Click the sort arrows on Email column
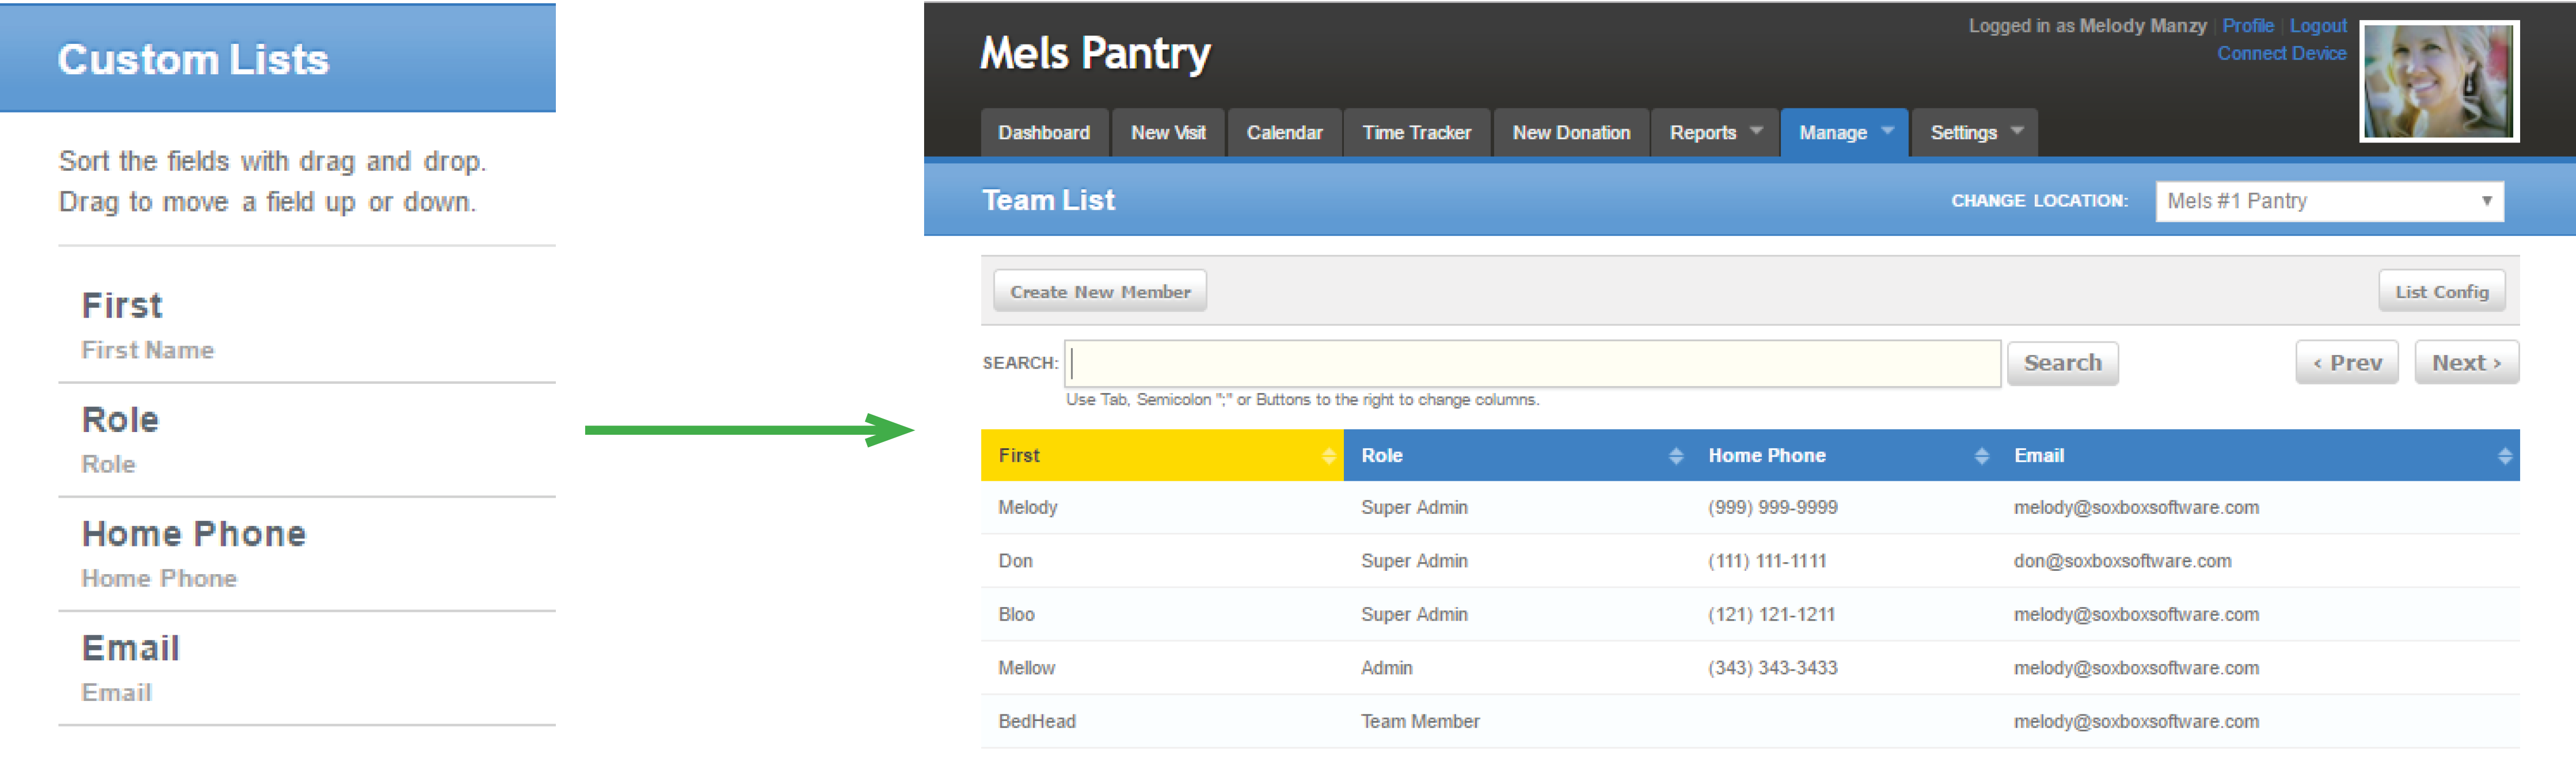Image resolution: width=2576 pixels, height=766 pixels. pos(2504,456)
